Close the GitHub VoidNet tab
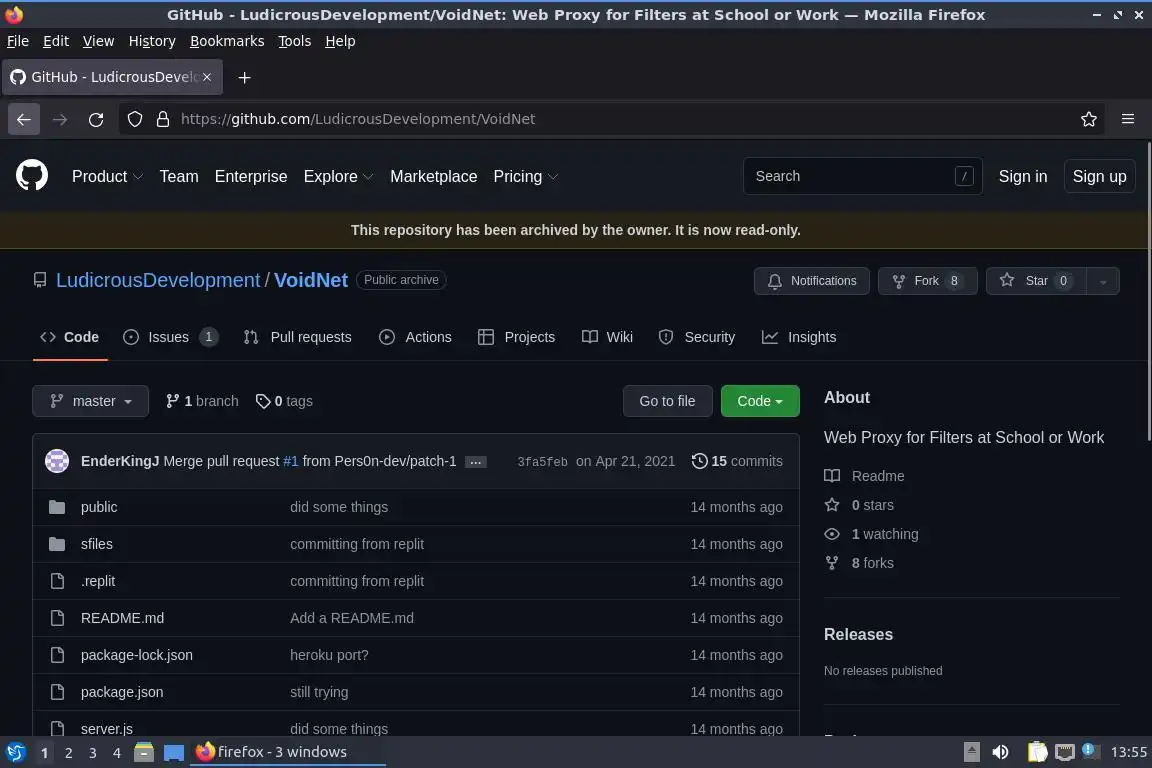 (x=207, y=77)
